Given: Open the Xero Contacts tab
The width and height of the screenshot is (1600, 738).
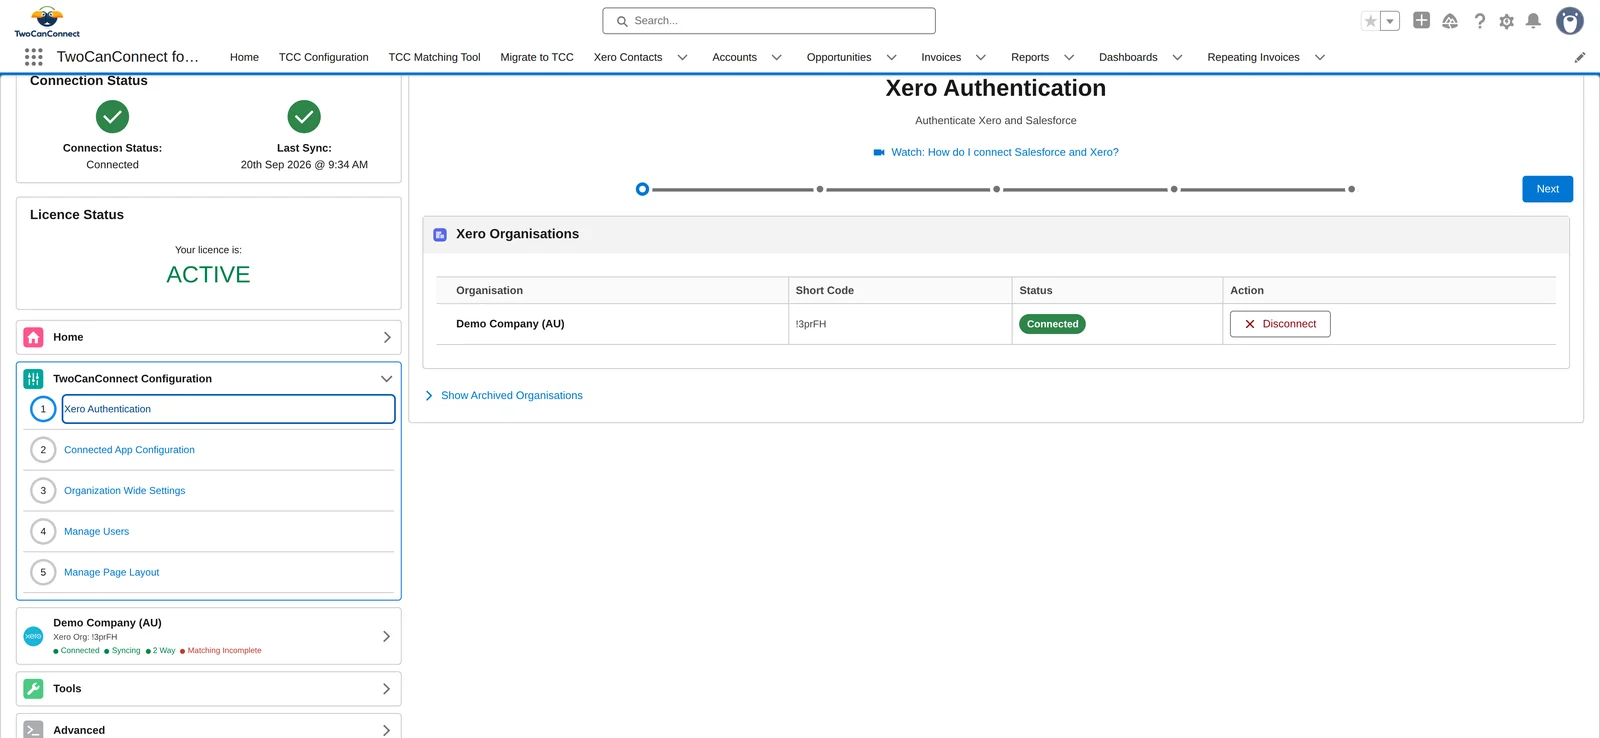Looking at the screenshot, I should (628, 58).
